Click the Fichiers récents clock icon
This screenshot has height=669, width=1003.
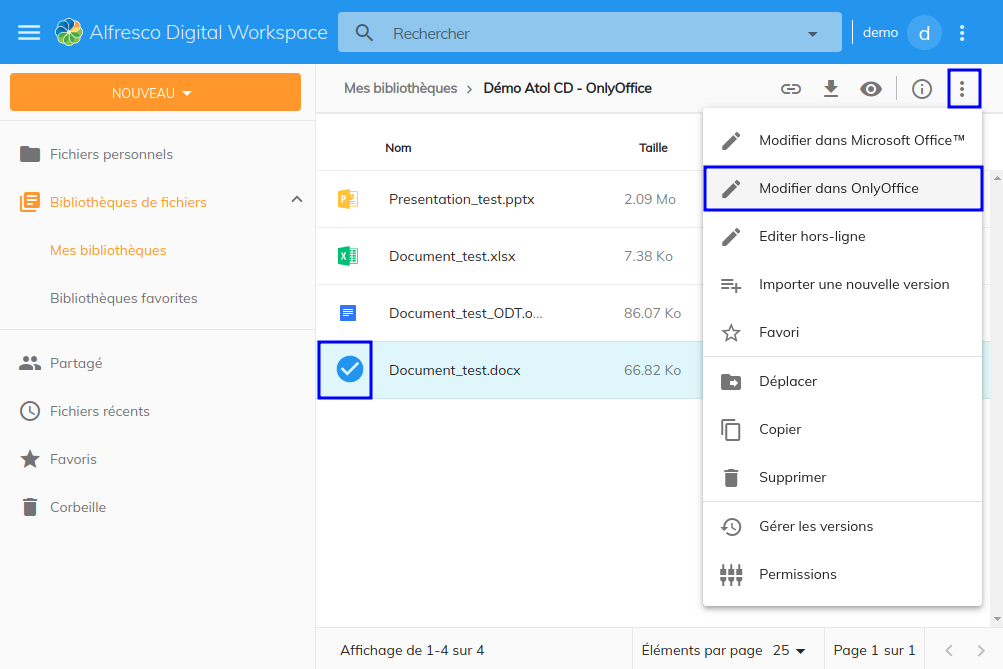point(30,411)
